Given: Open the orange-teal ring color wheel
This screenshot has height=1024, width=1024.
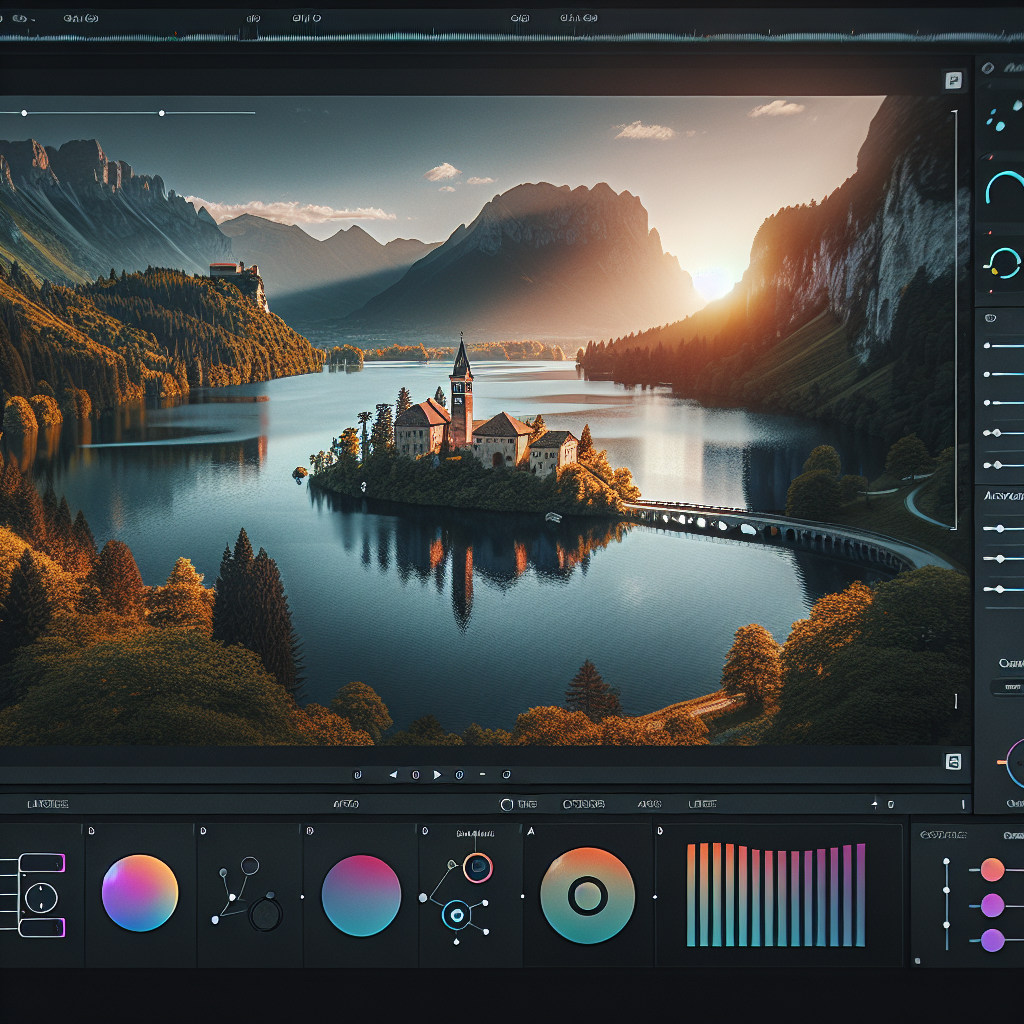Looking at the screenshot, I should pos(587,895).
